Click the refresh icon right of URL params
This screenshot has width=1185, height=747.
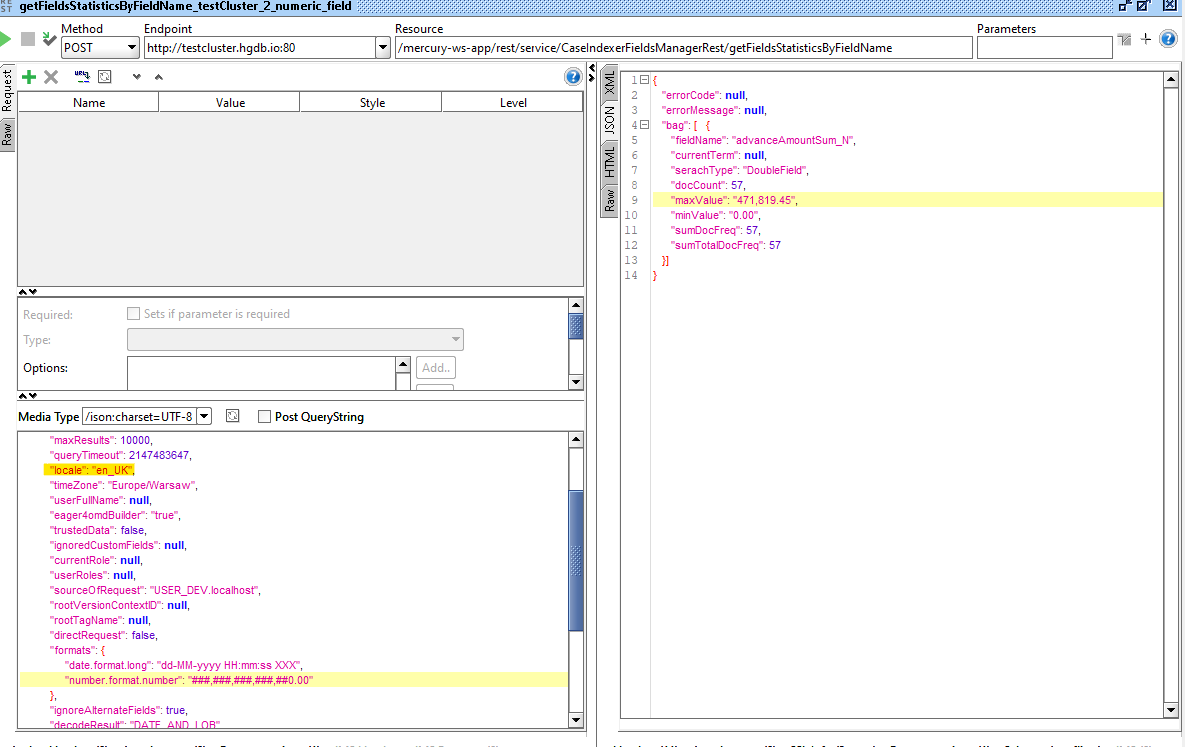click(x=105, y=76)
